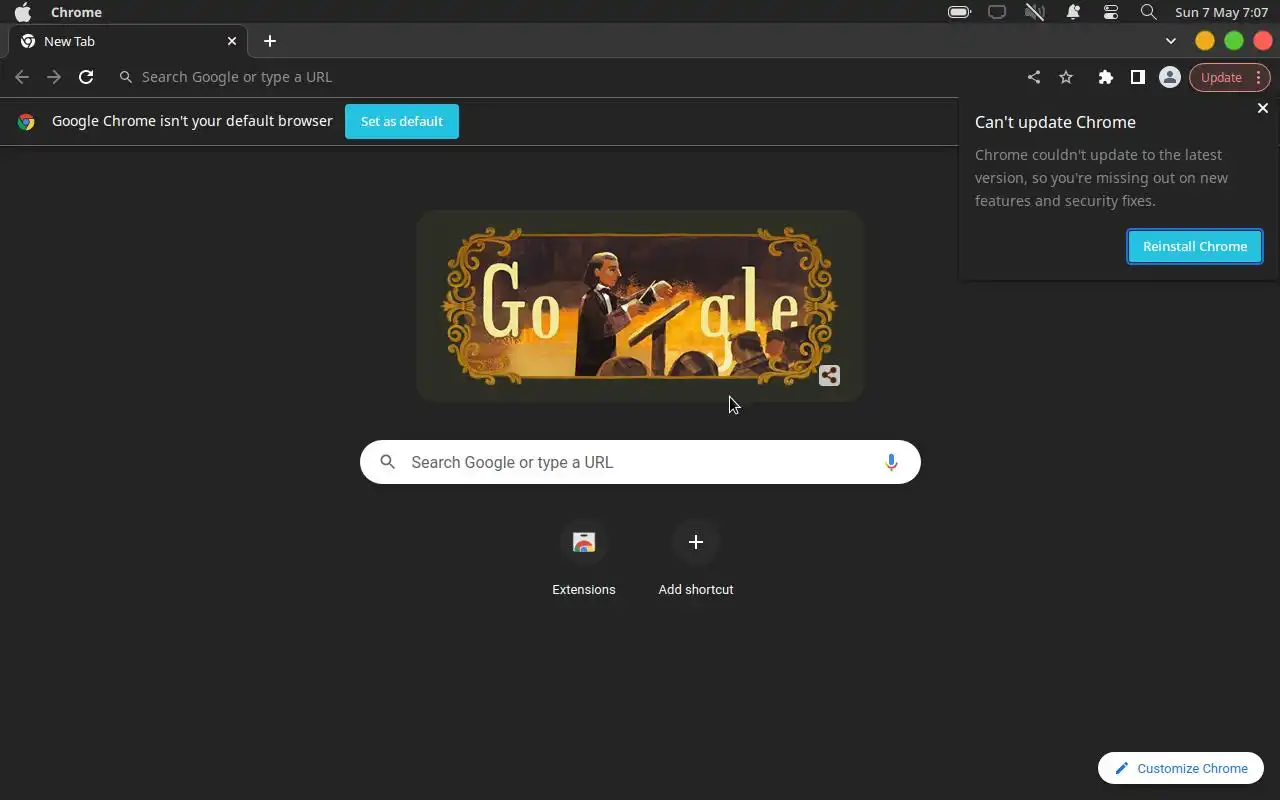Viewport: 1280px width, 800px height.
Task: Click the Update button in toolbar
Action: coord(1229,77)
